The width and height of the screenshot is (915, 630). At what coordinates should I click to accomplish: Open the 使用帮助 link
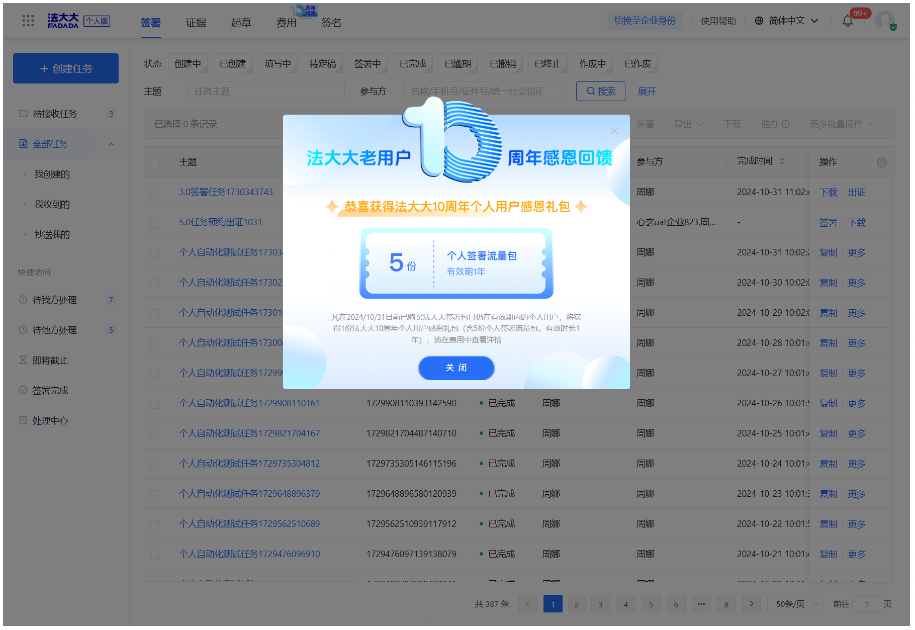click(718, 21)
